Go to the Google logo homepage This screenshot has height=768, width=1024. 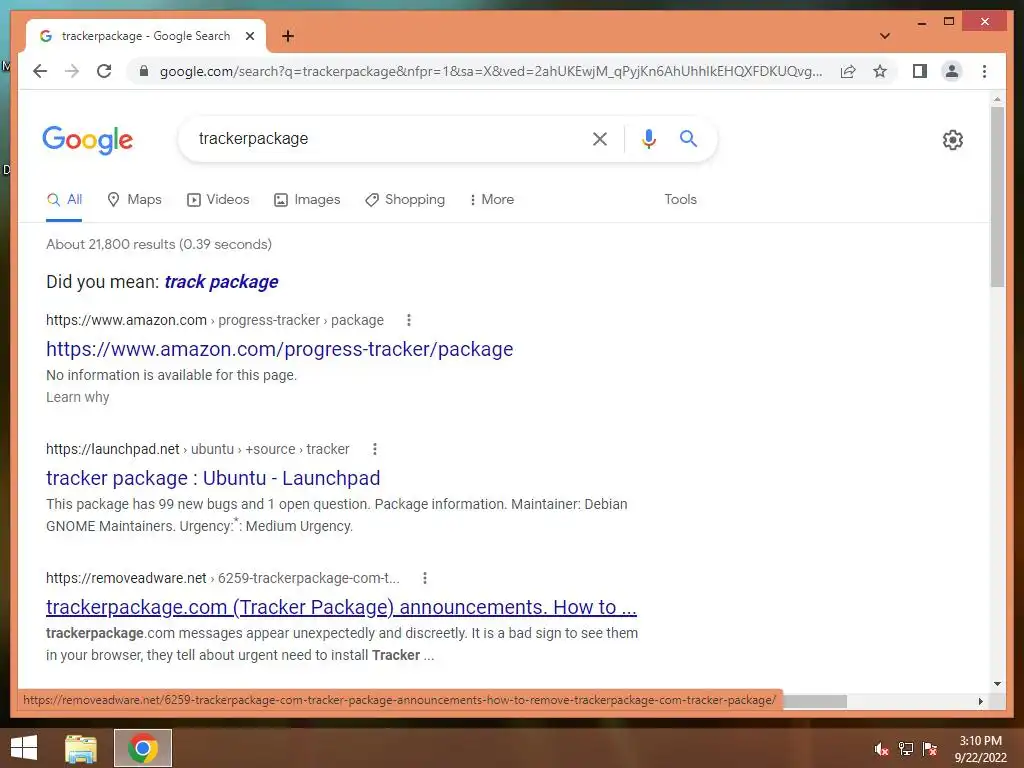pos(88,140)
